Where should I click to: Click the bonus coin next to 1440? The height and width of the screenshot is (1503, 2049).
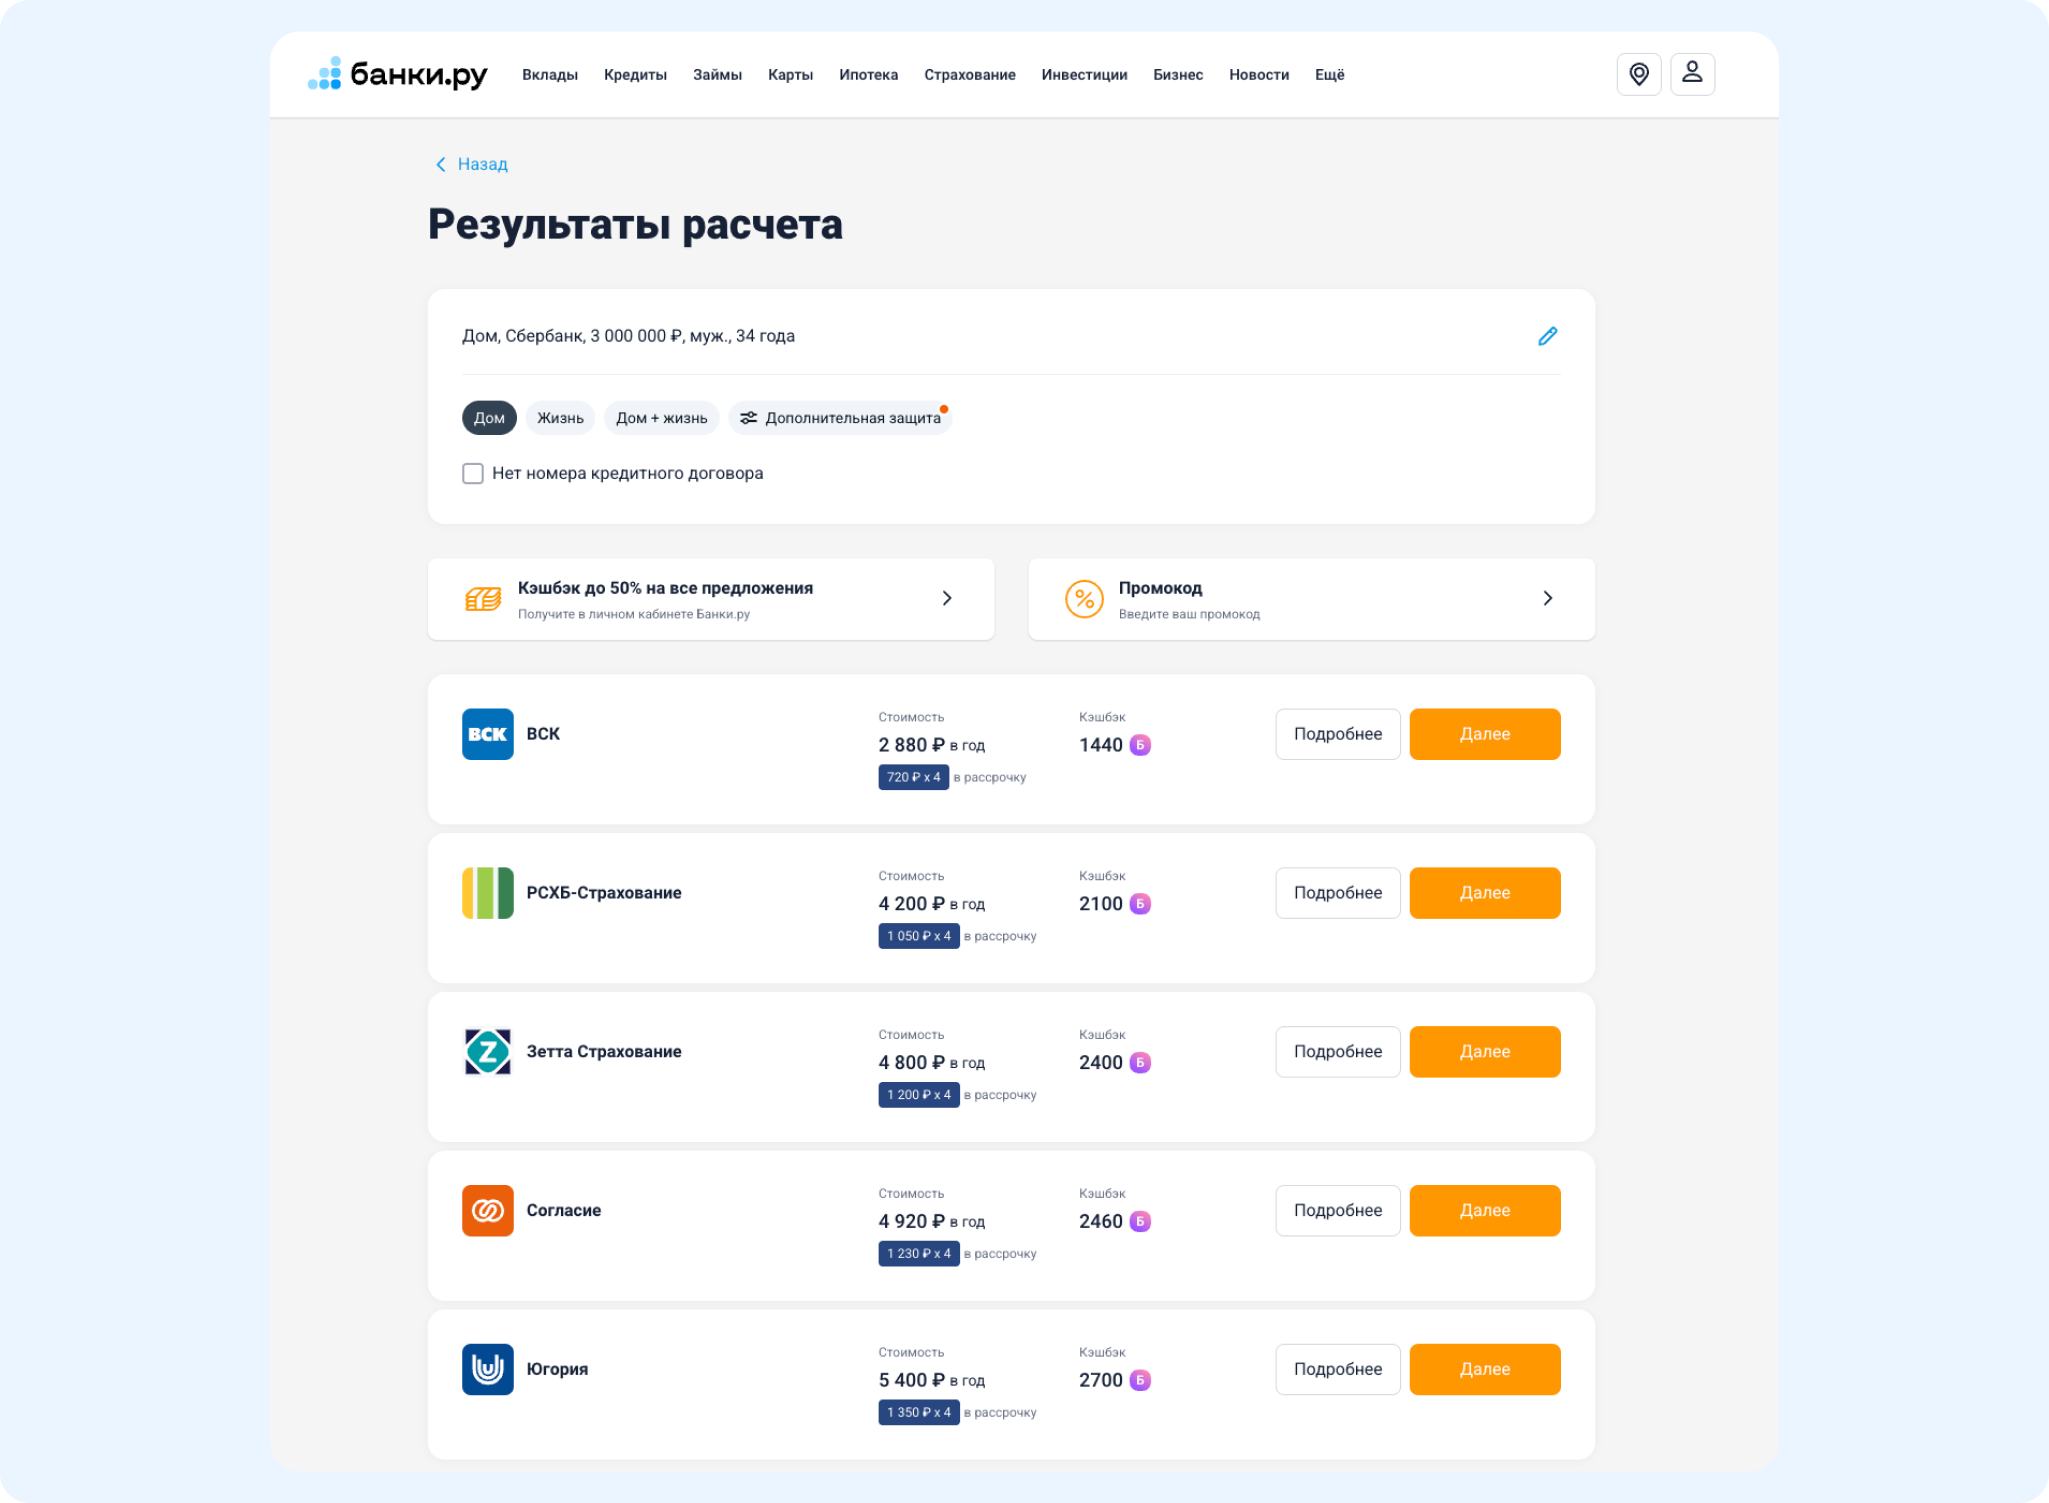[x=1140, y=745]
